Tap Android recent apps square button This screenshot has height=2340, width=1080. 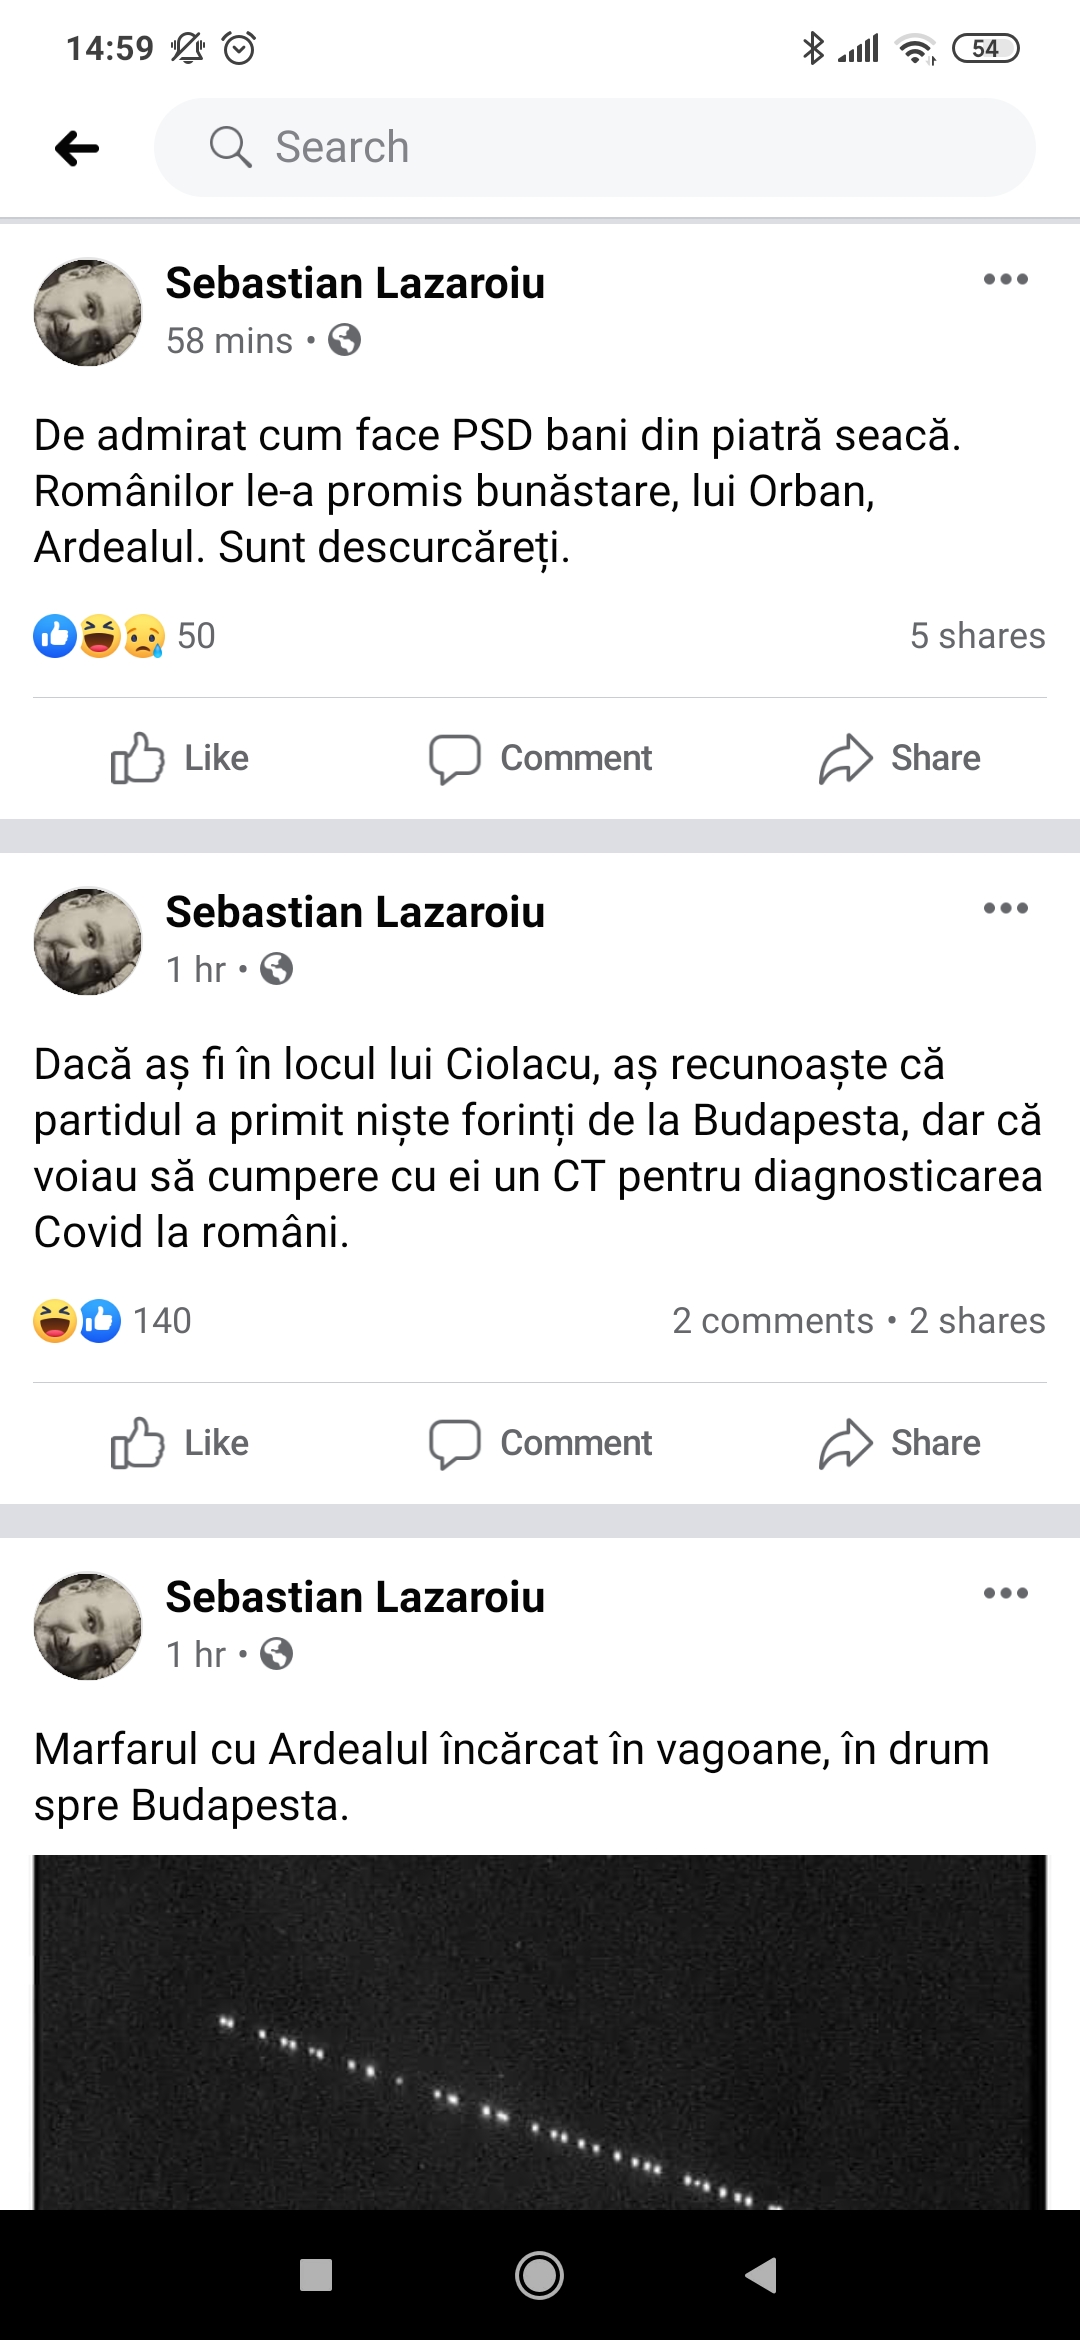pyautogui.click(x=316, y=2275)
